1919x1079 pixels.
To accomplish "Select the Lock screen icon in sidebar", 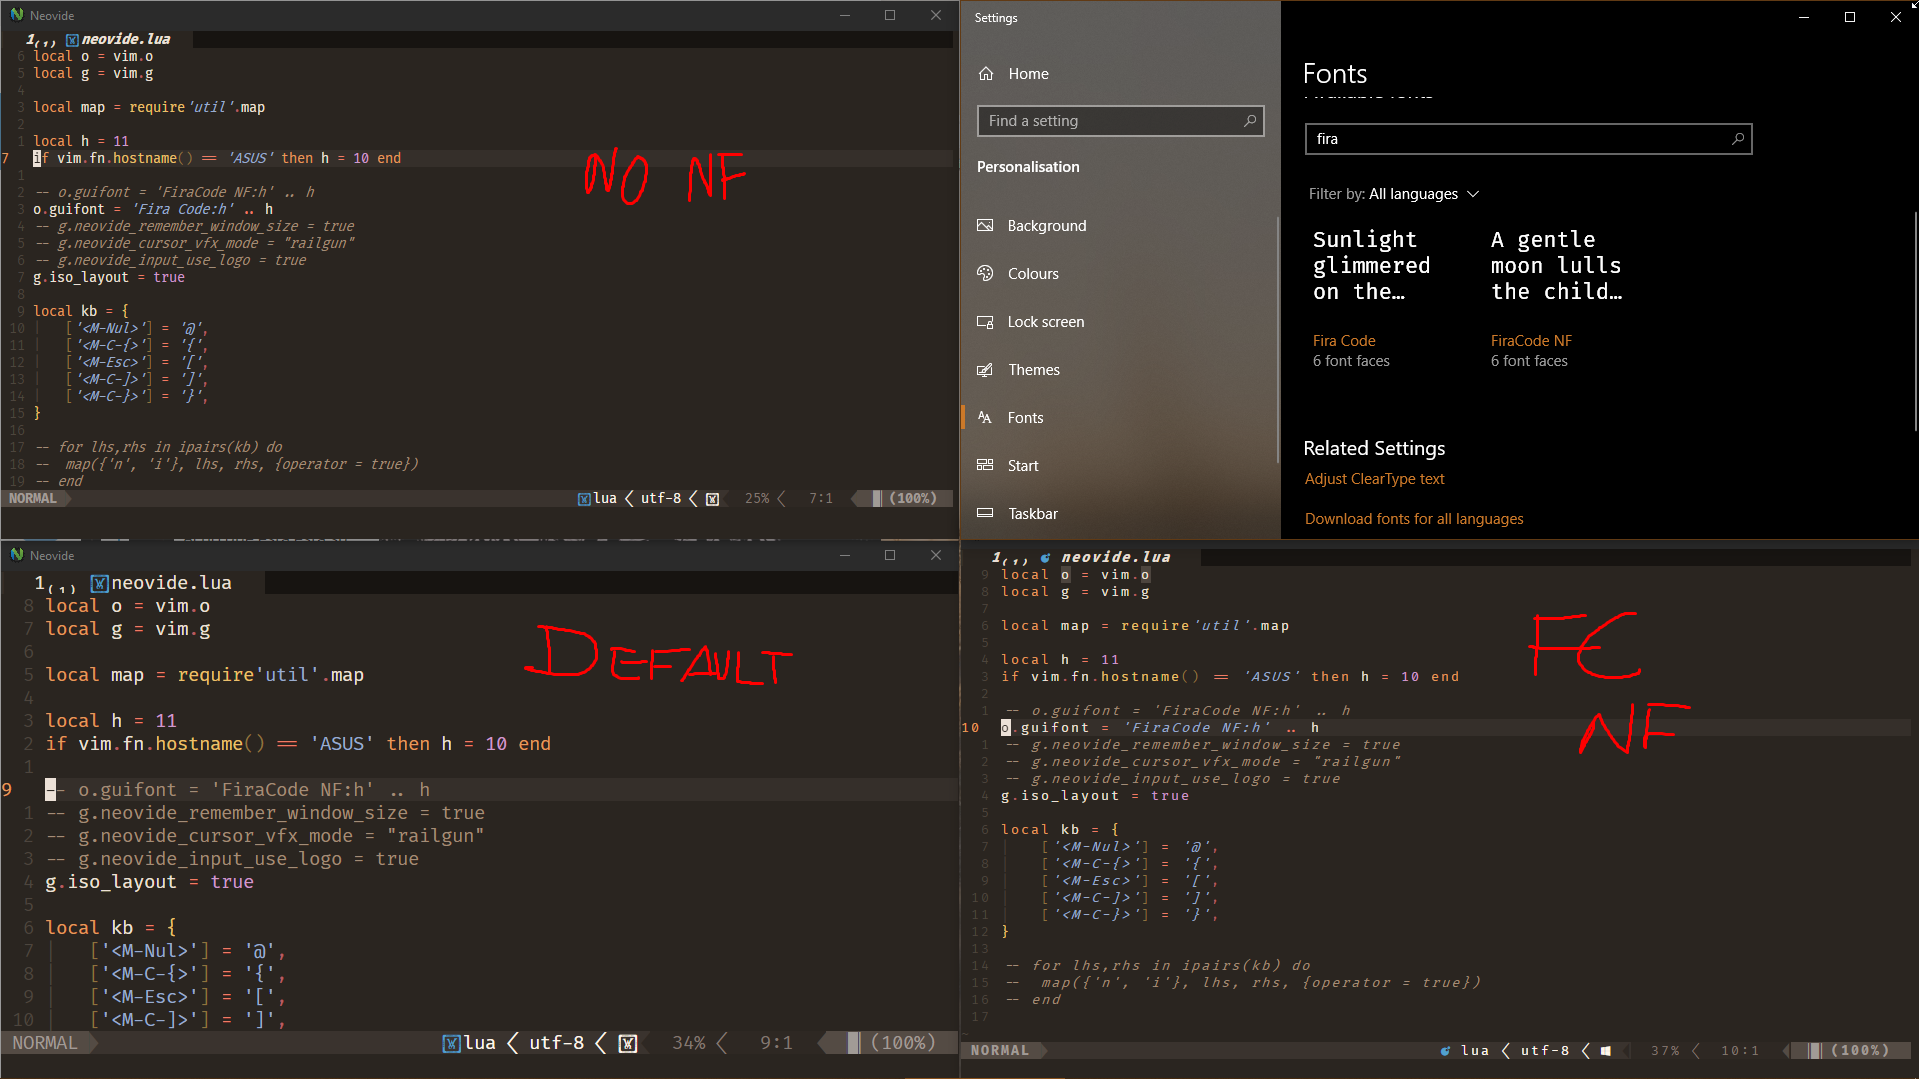I will coord(986,321).
